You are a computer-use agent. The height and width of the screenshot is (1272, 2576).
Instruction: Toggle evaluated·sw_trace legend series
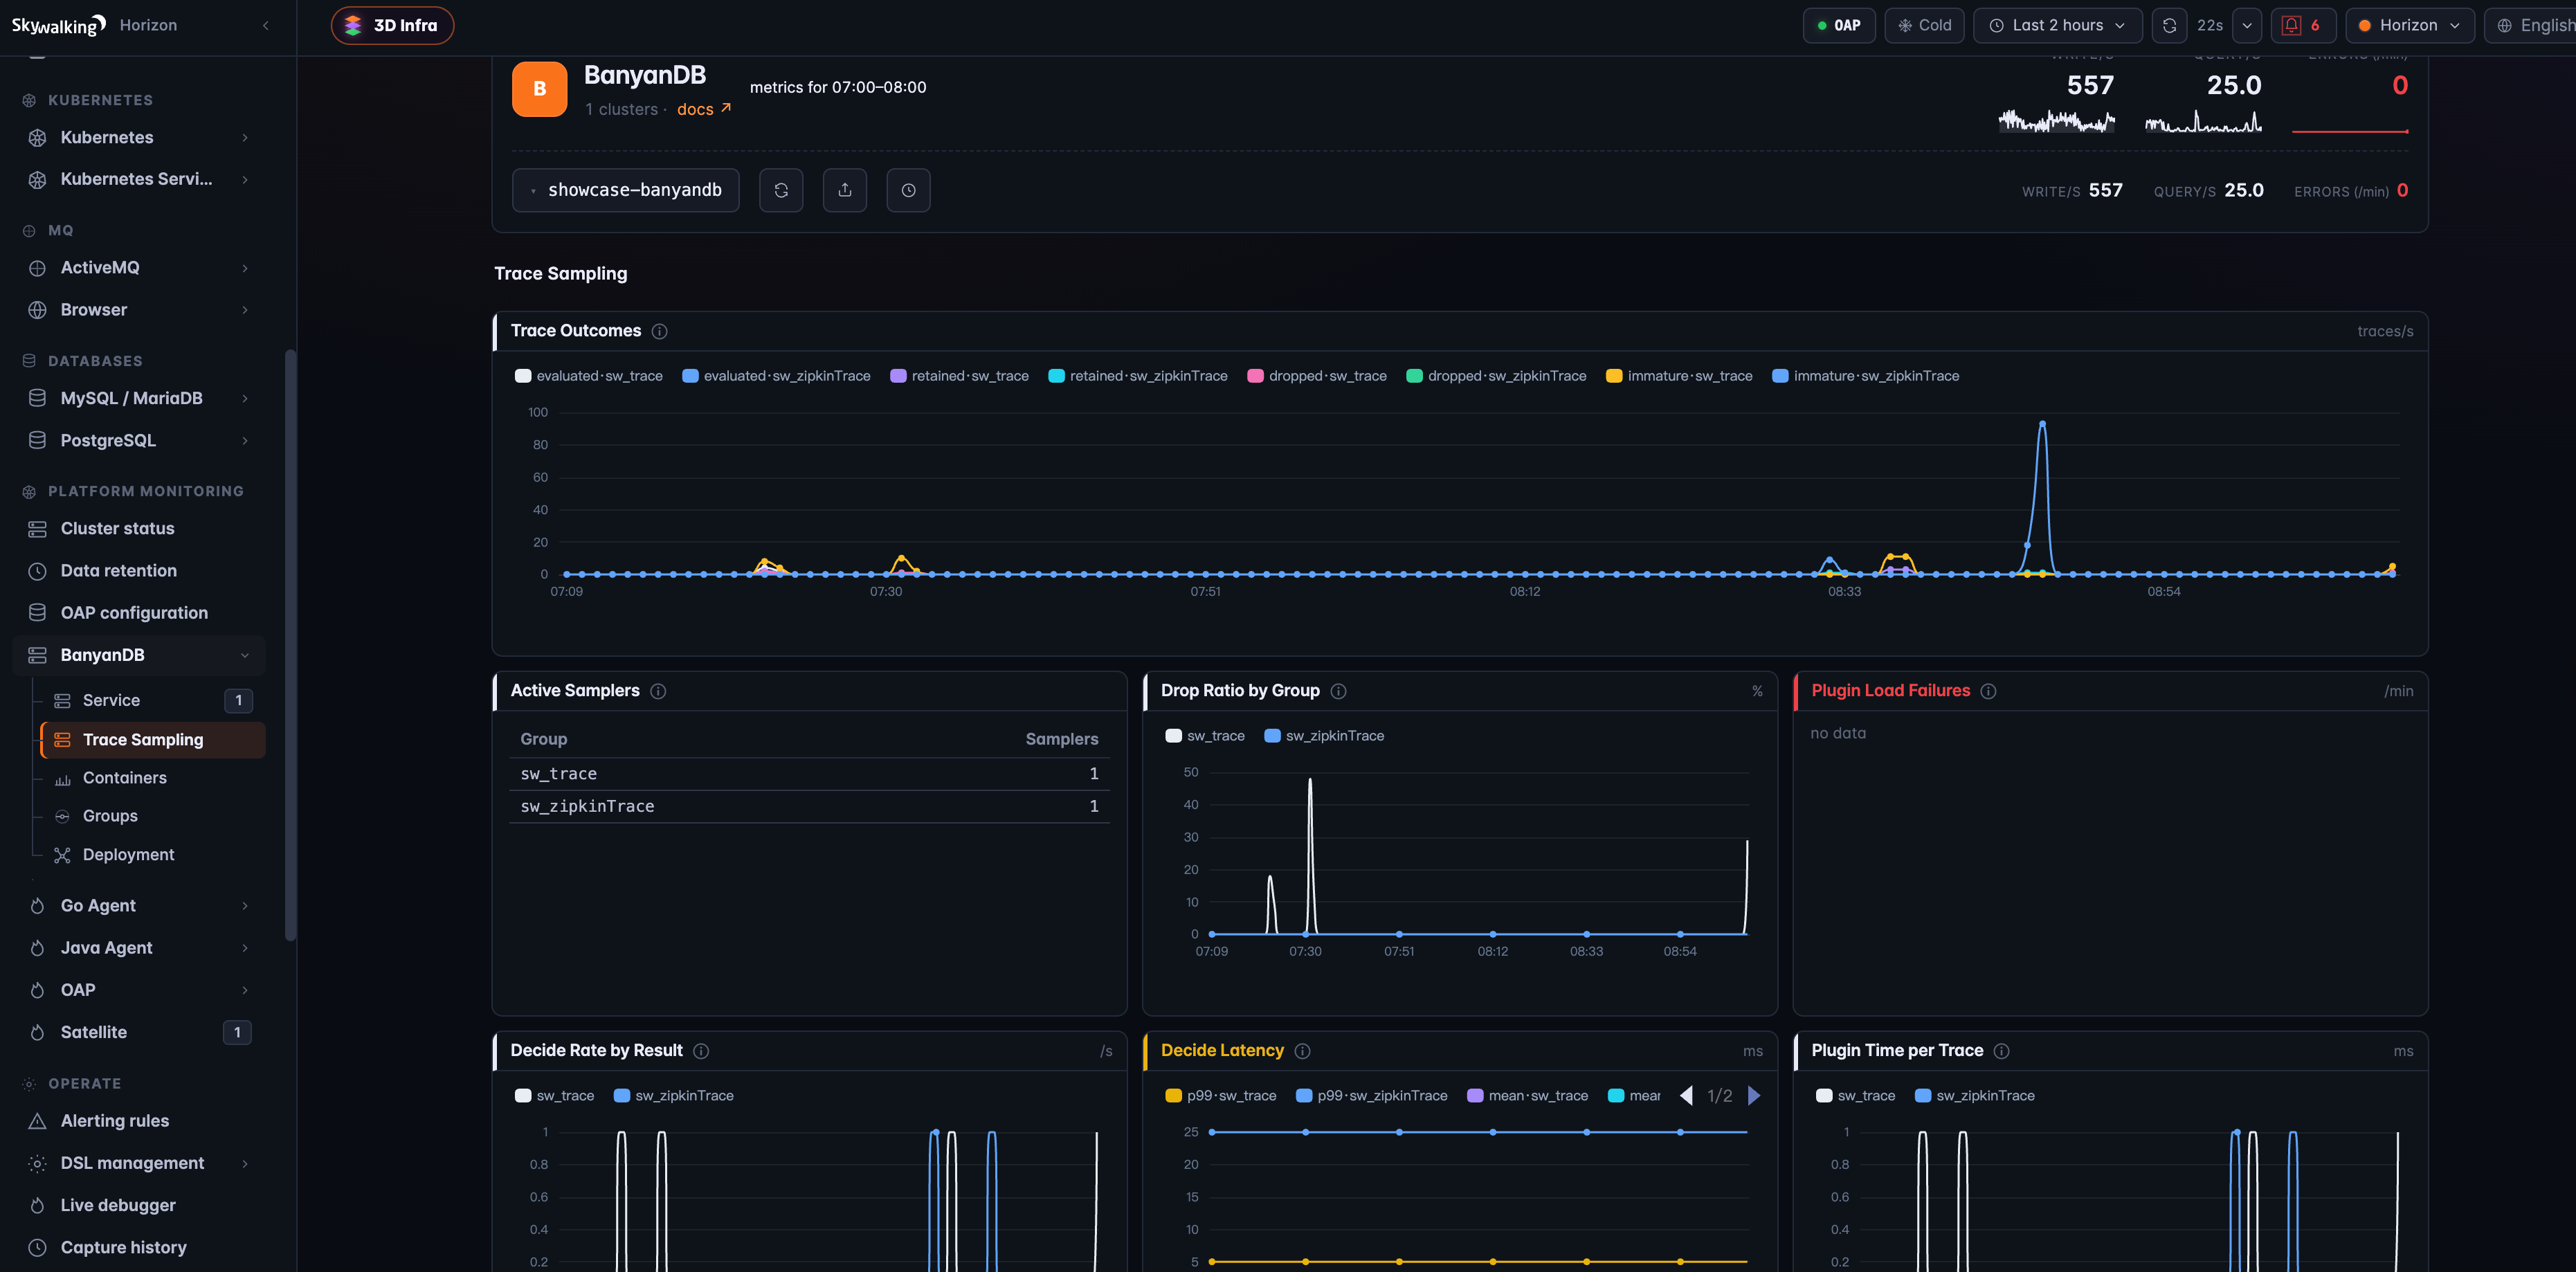pyautogui.click(x=589, y=376)
